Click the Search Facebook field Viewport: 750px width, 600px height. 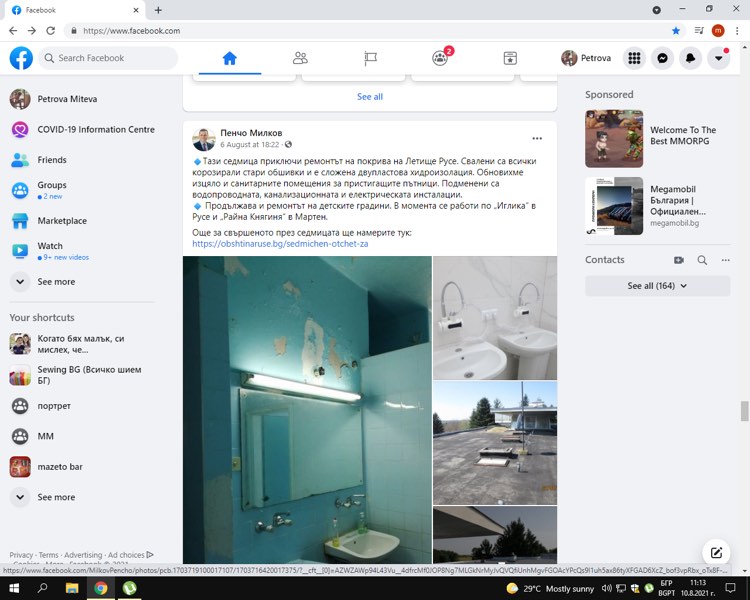point(108,58)
